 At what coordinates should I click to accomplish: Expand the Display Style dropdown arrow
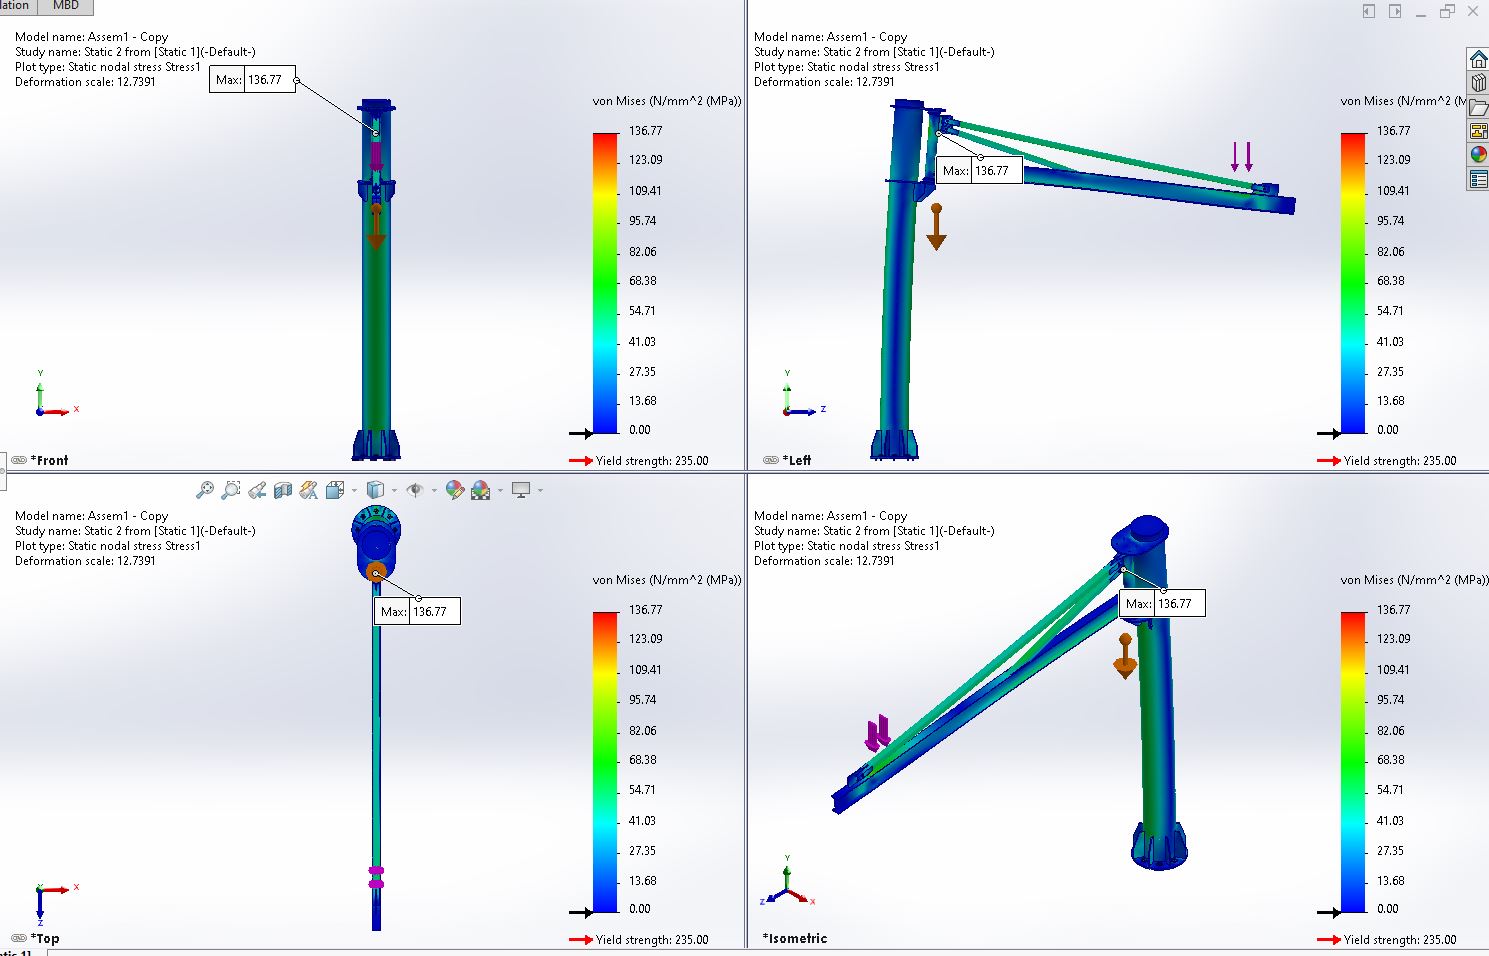(394, 491)
